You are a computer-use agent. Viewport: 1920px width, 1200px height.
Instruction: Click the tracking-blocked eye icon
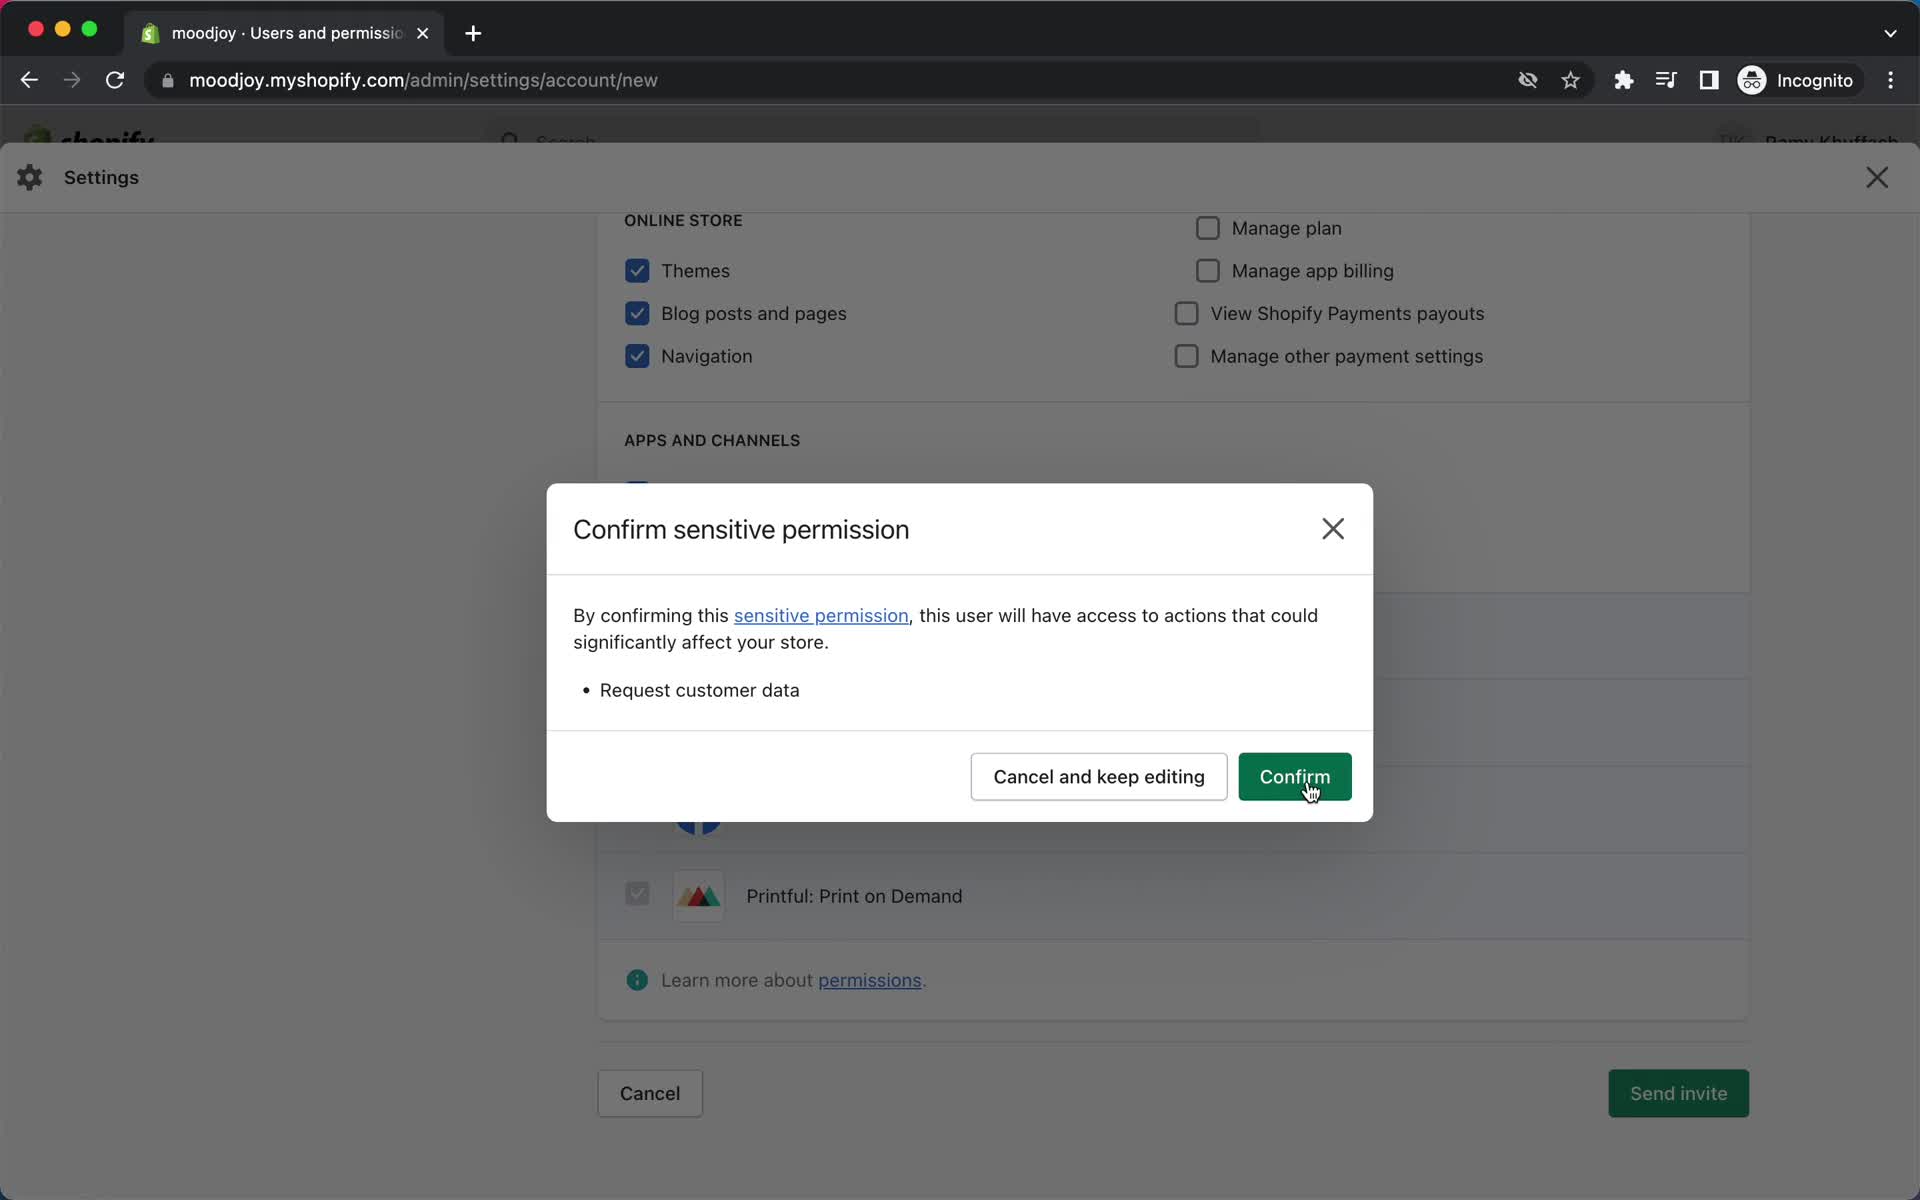click(x=1527, y=80)
